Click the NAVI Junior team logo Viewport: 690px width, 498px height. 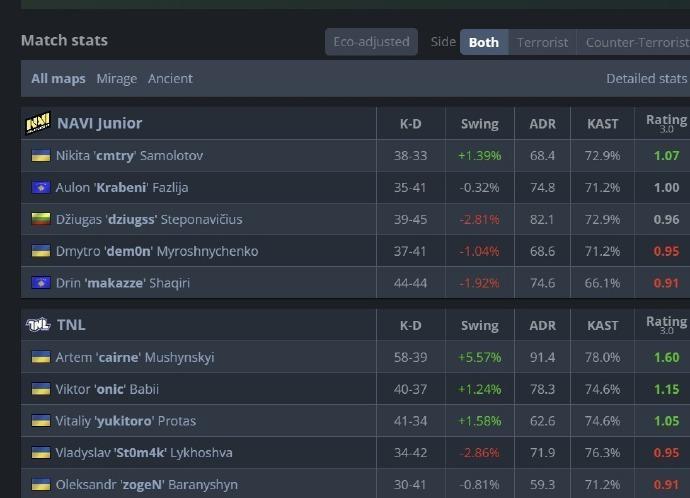click(x=38, y=124)
